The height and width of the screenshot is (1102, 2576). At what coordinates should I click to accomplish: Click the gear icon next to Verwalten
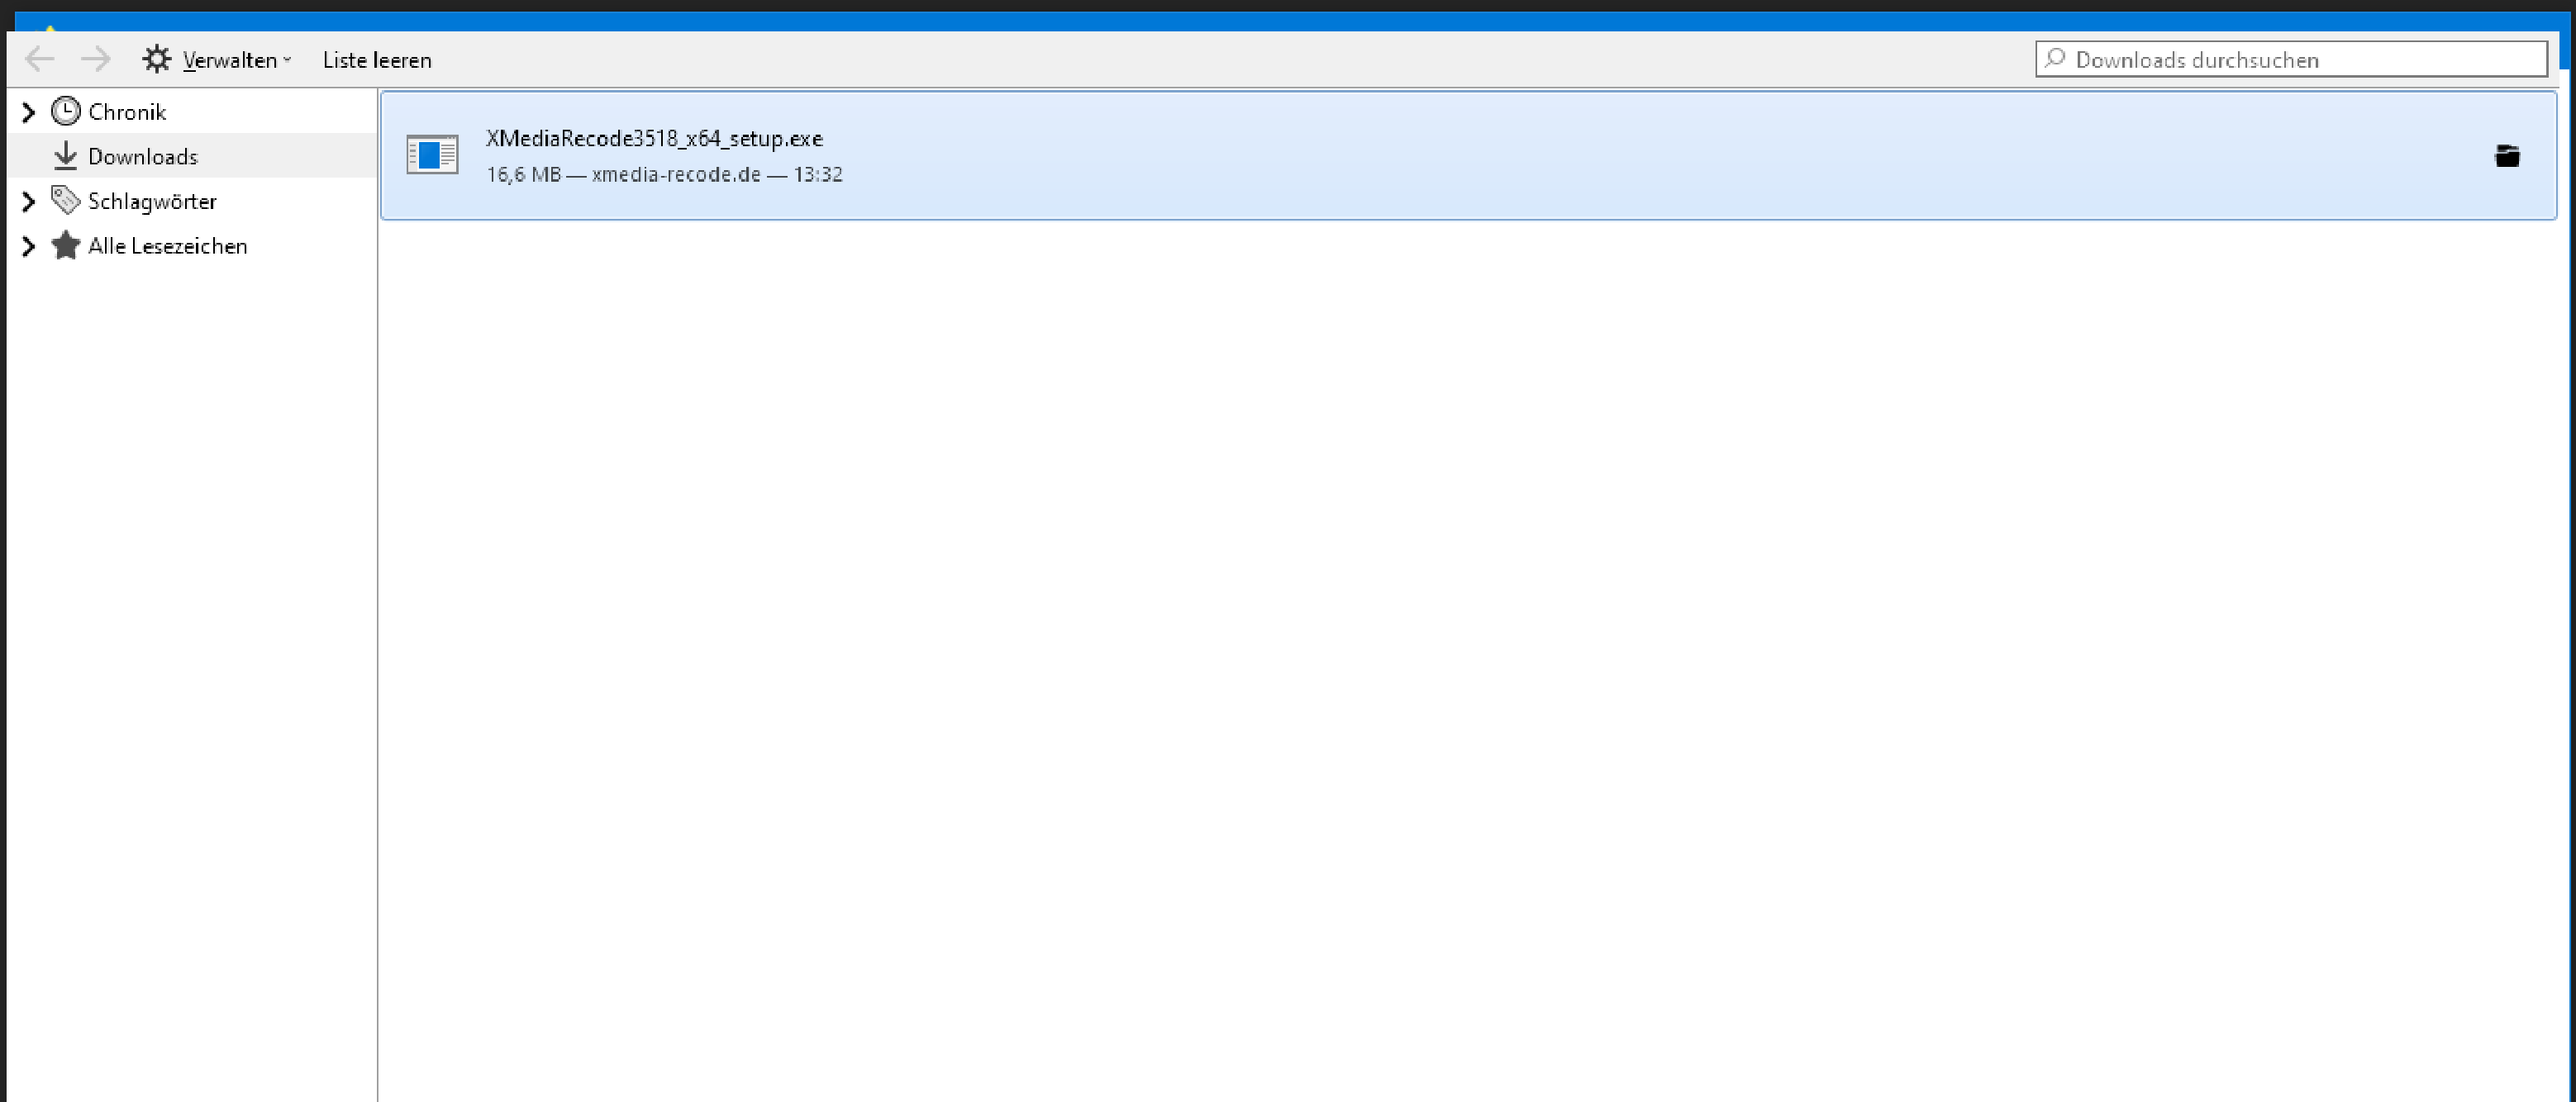(156, 58)
